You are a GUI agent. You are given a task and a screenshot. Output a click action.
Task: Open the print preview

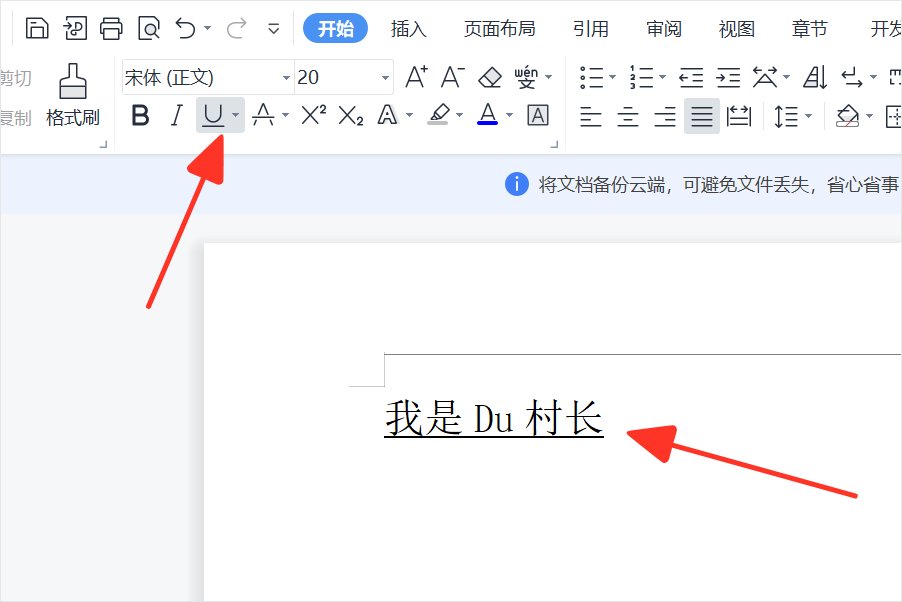coord(148,27)
